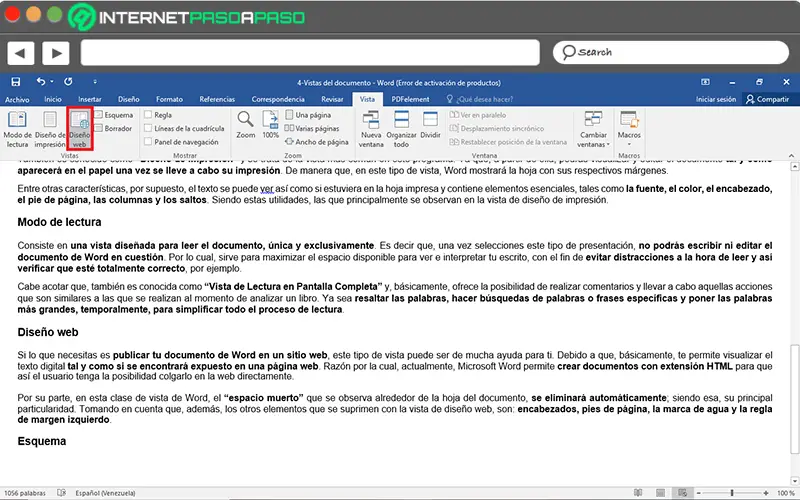Click Desplazamiento sincrónico option
Screen dimensions: 800x500
497,128
